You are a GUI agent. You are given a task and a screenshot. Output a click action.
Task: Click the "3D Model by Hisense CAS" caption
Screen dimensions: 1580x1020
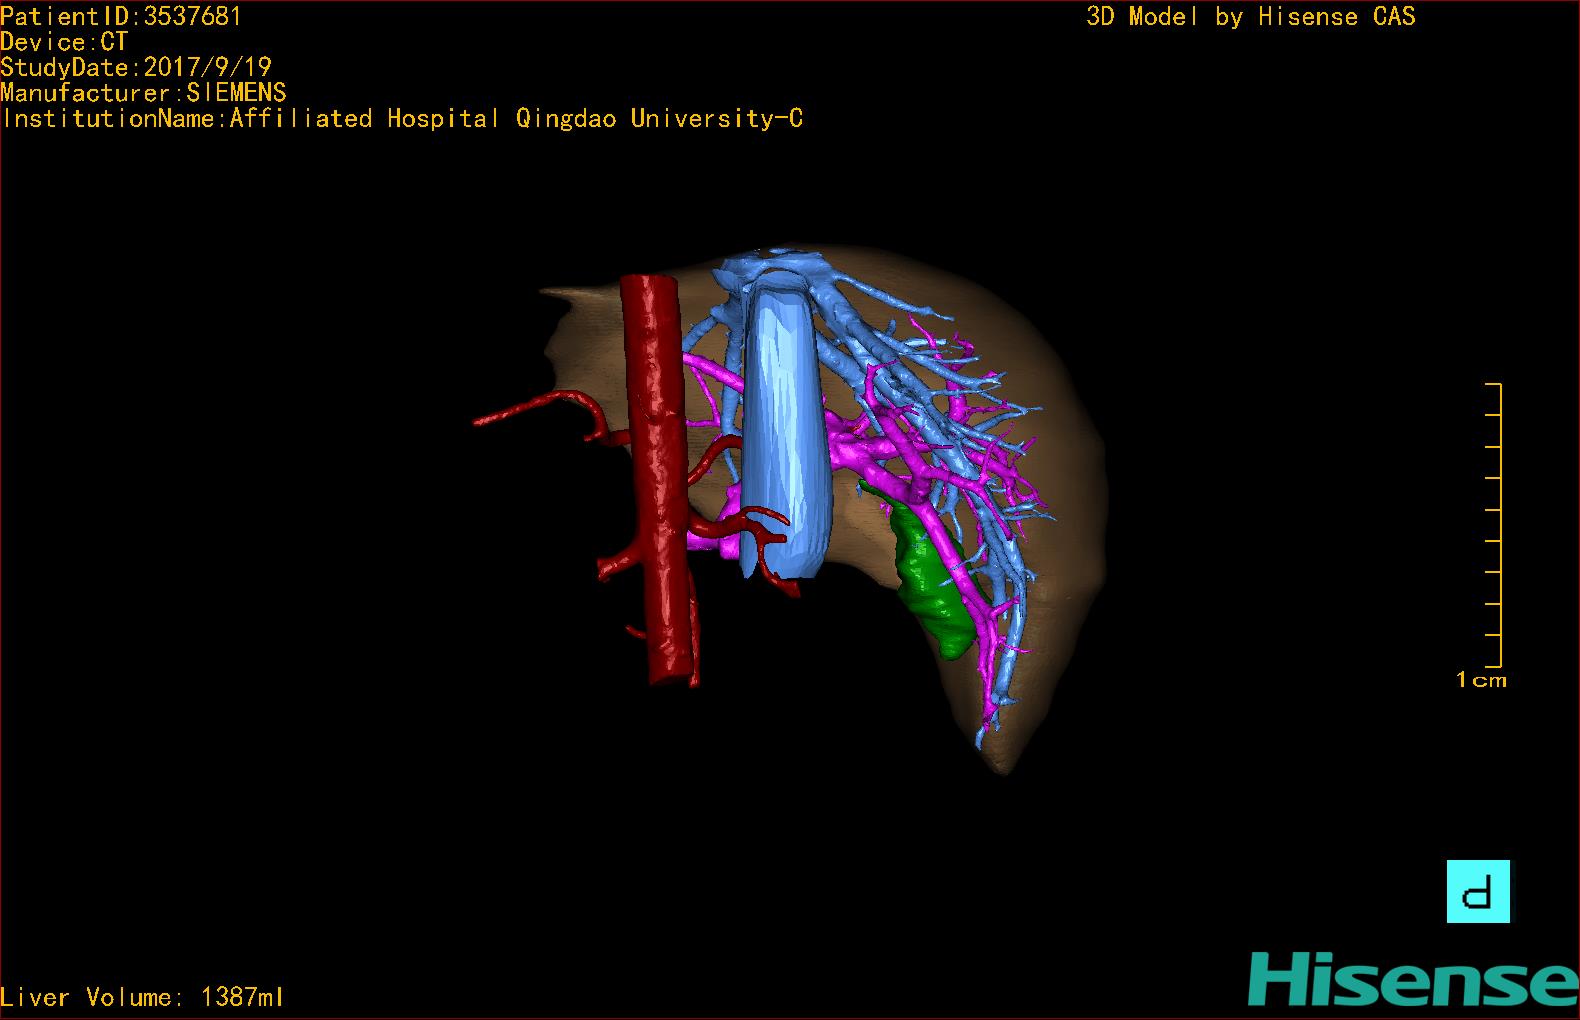click(x=1251, y=17)
